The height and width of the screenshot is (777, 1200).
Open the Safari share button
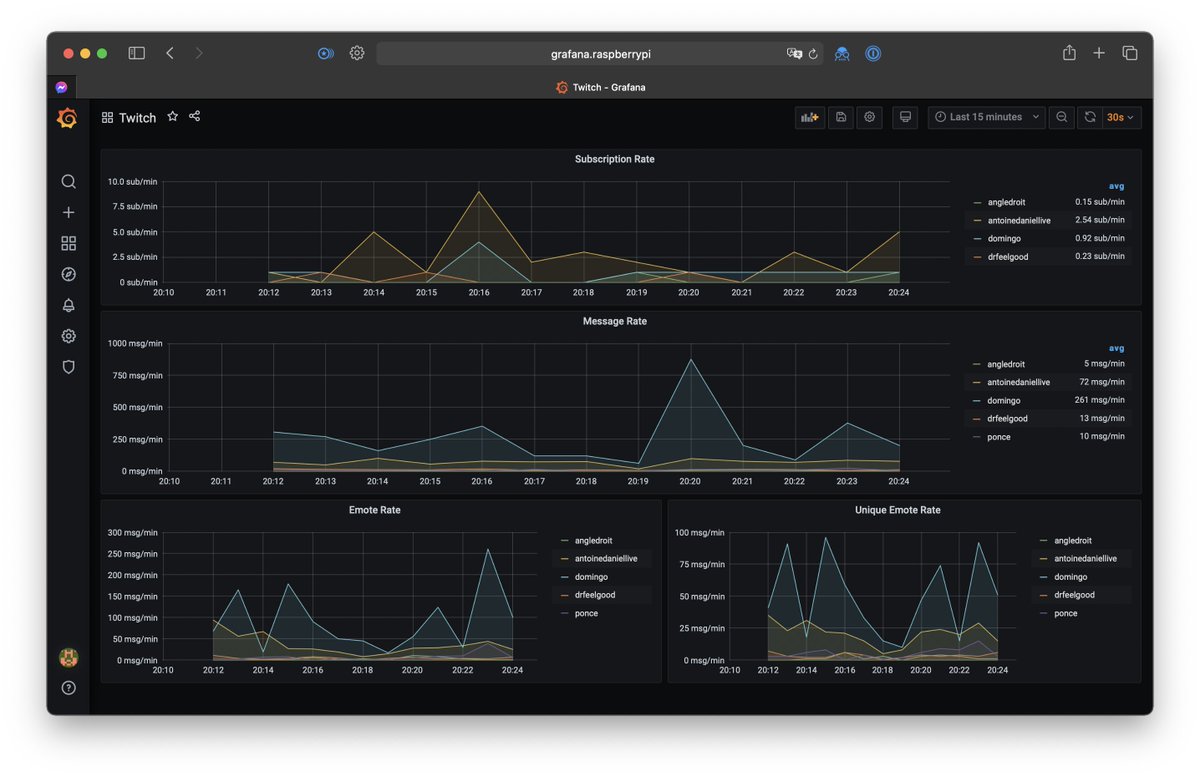pyautogui.click(x=1069, y=53)
